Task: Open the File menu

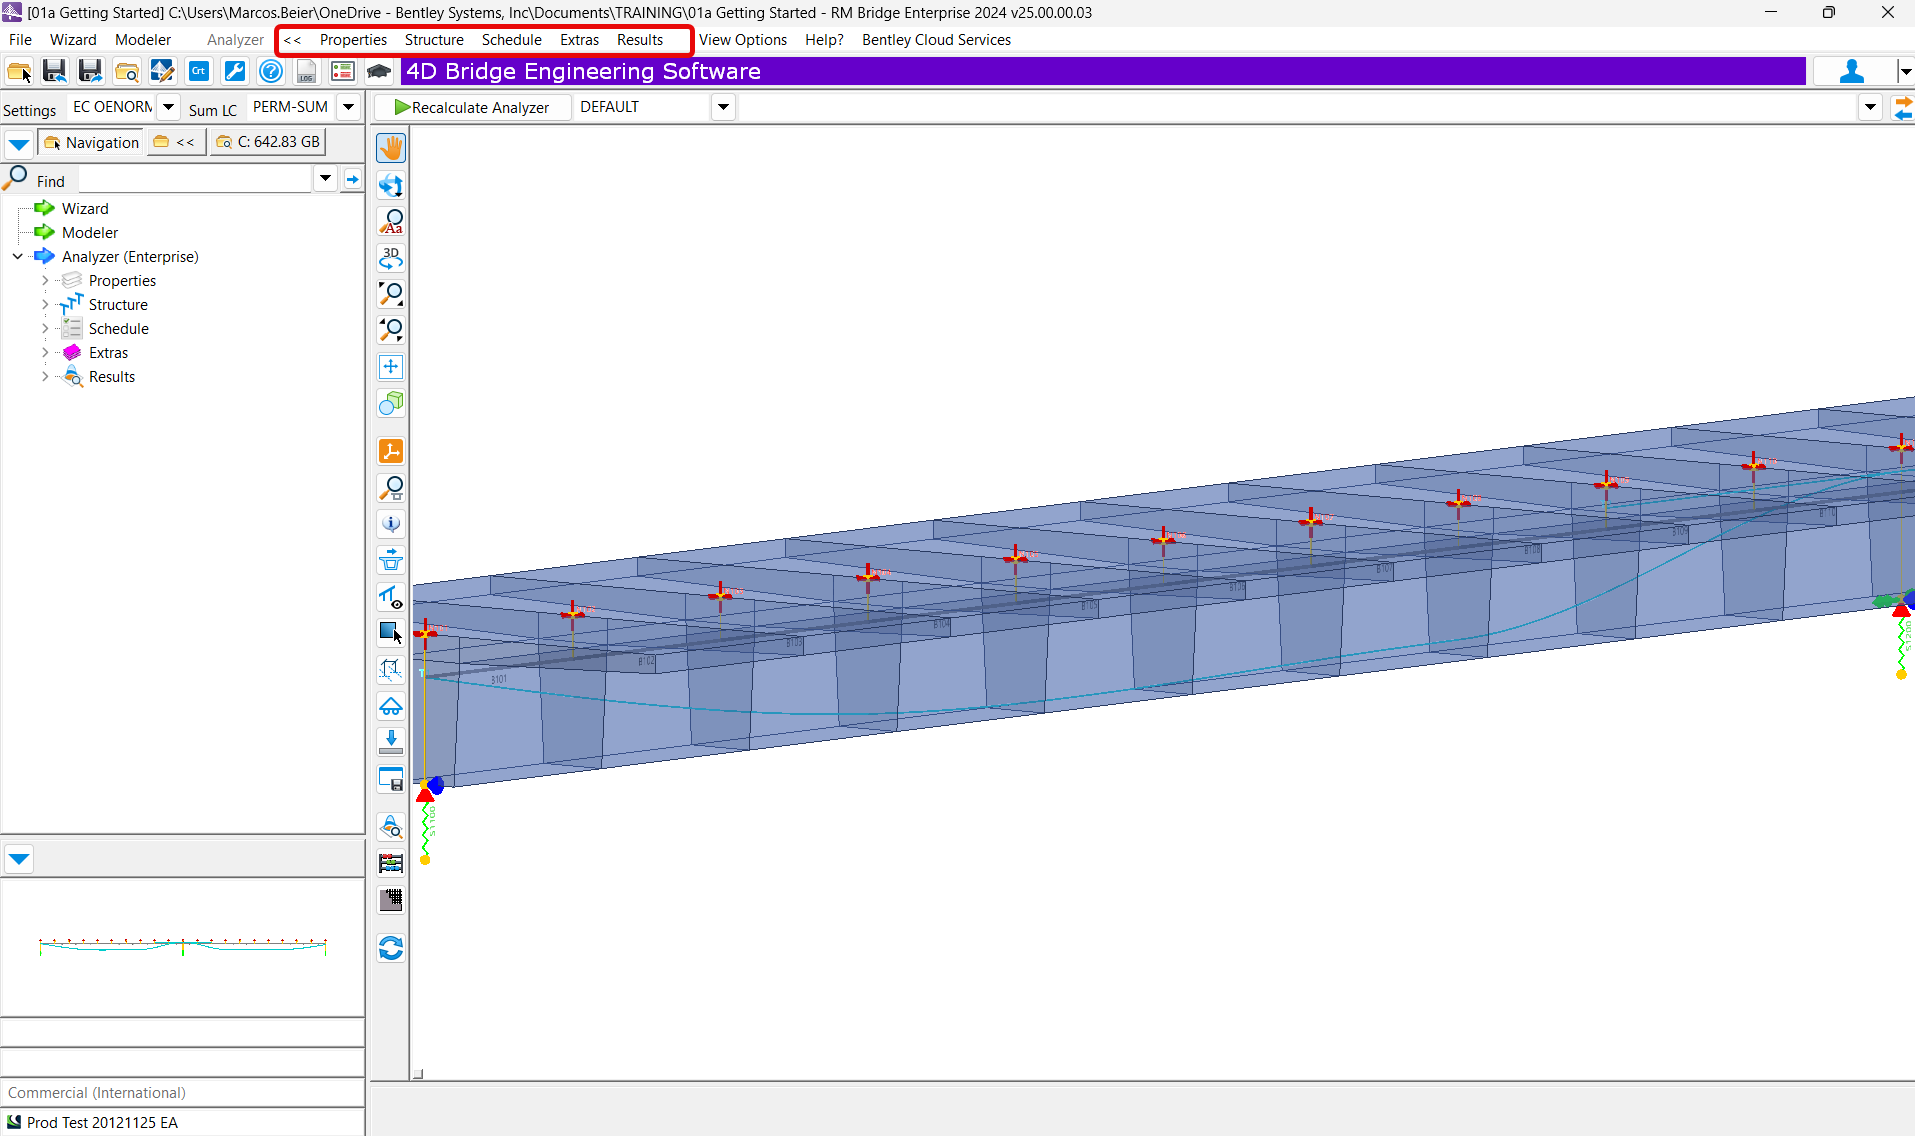Action: pyautogui.click(x=20, y=40)
